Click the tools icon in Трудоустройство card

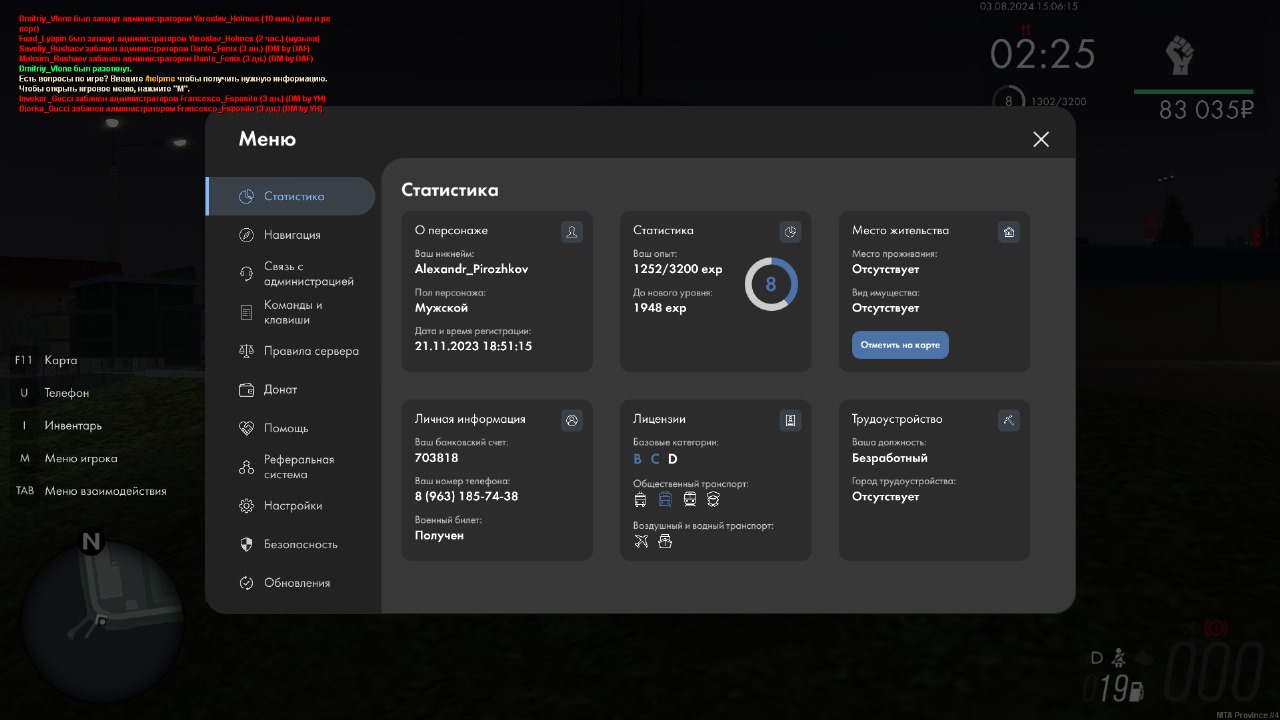pos(1009,421)
